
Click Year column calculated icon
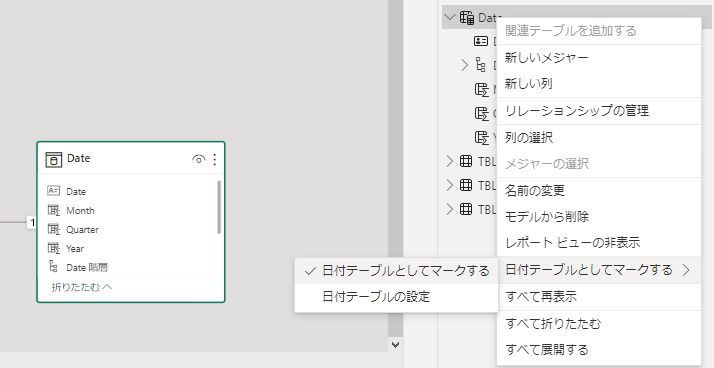pyautogui.click(x=54, y=248)
